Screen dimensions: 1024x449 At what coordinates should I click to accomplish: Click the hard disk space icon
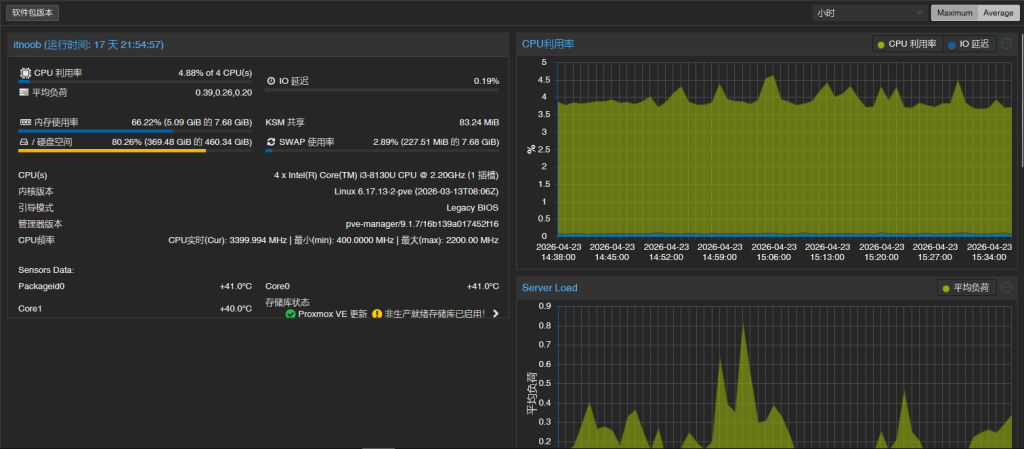click(25, 142)
